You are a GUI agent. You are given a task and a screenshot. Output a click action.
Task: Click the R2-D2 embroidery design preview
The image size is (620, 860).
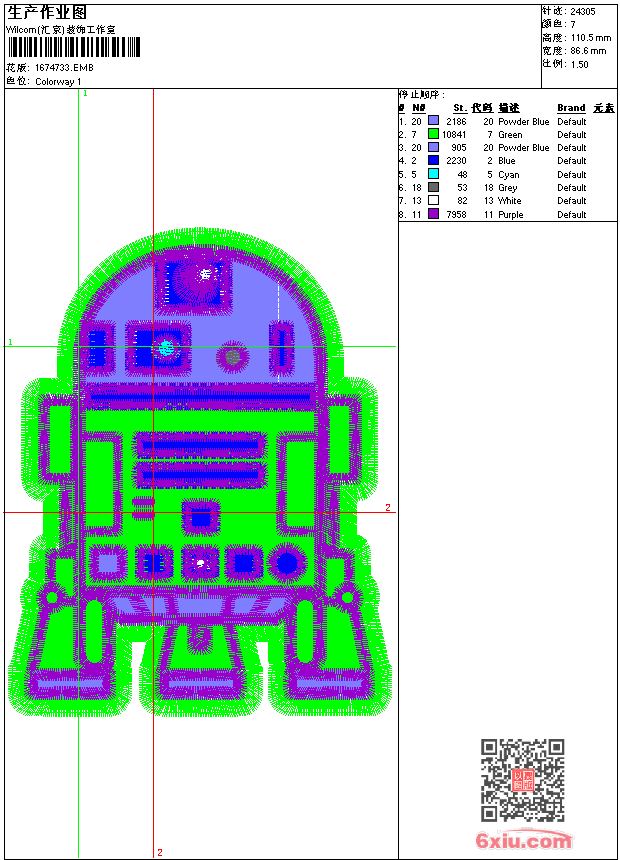[200, 472]
